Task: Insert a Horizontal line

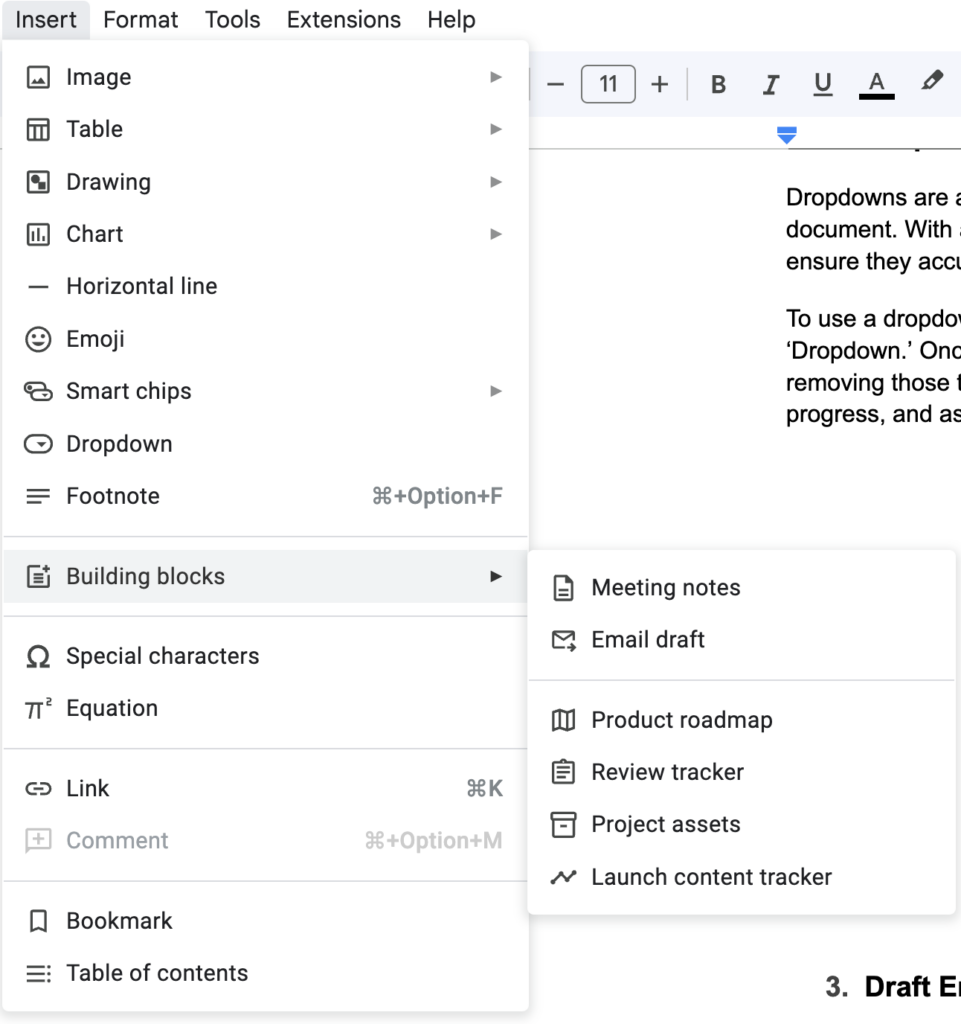Action: coord(141,286)
